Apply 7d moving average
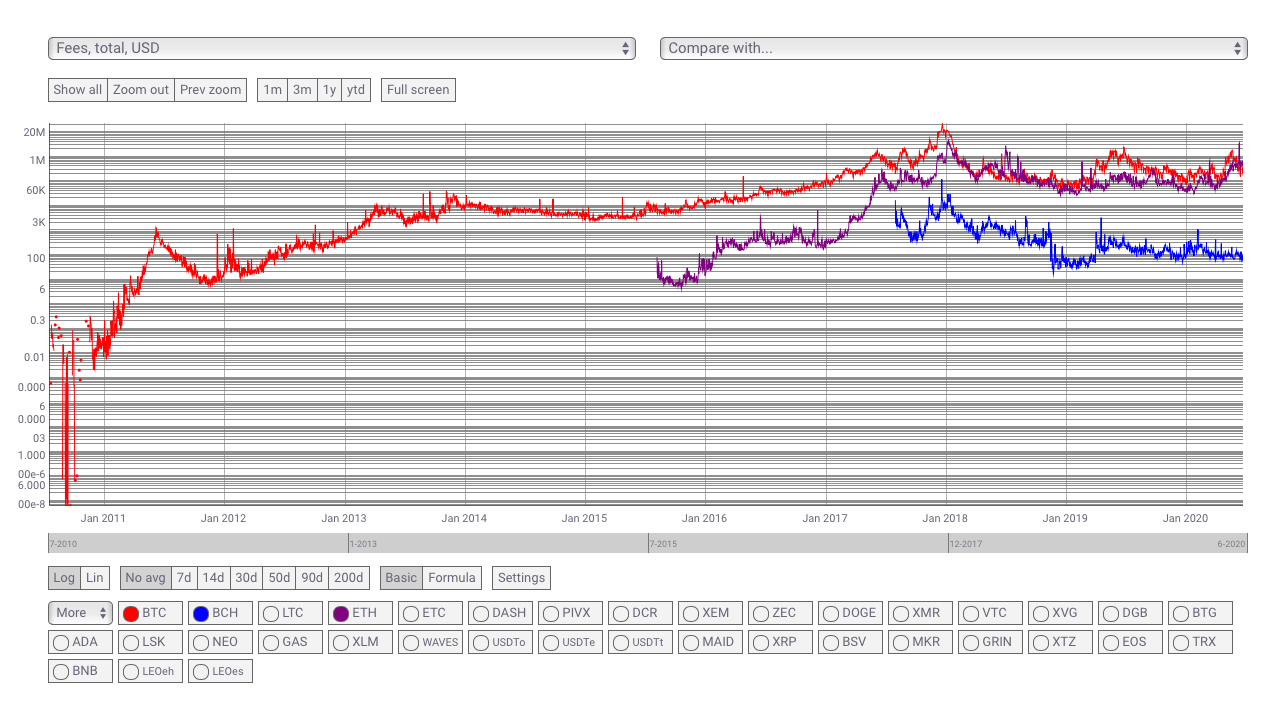The height and width of the screenshot is (720, 1280). point(184,578)
